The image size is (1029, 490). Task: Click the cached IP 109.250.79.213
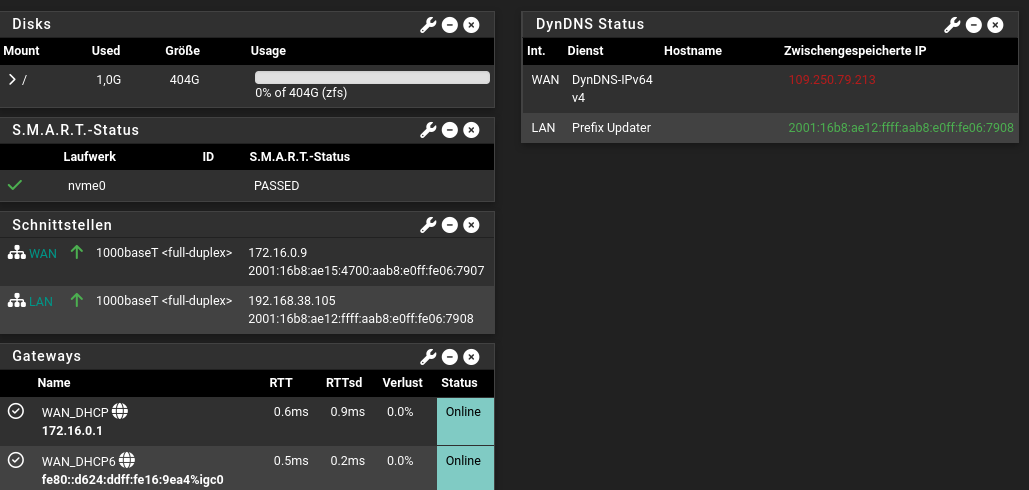point(832,79)
